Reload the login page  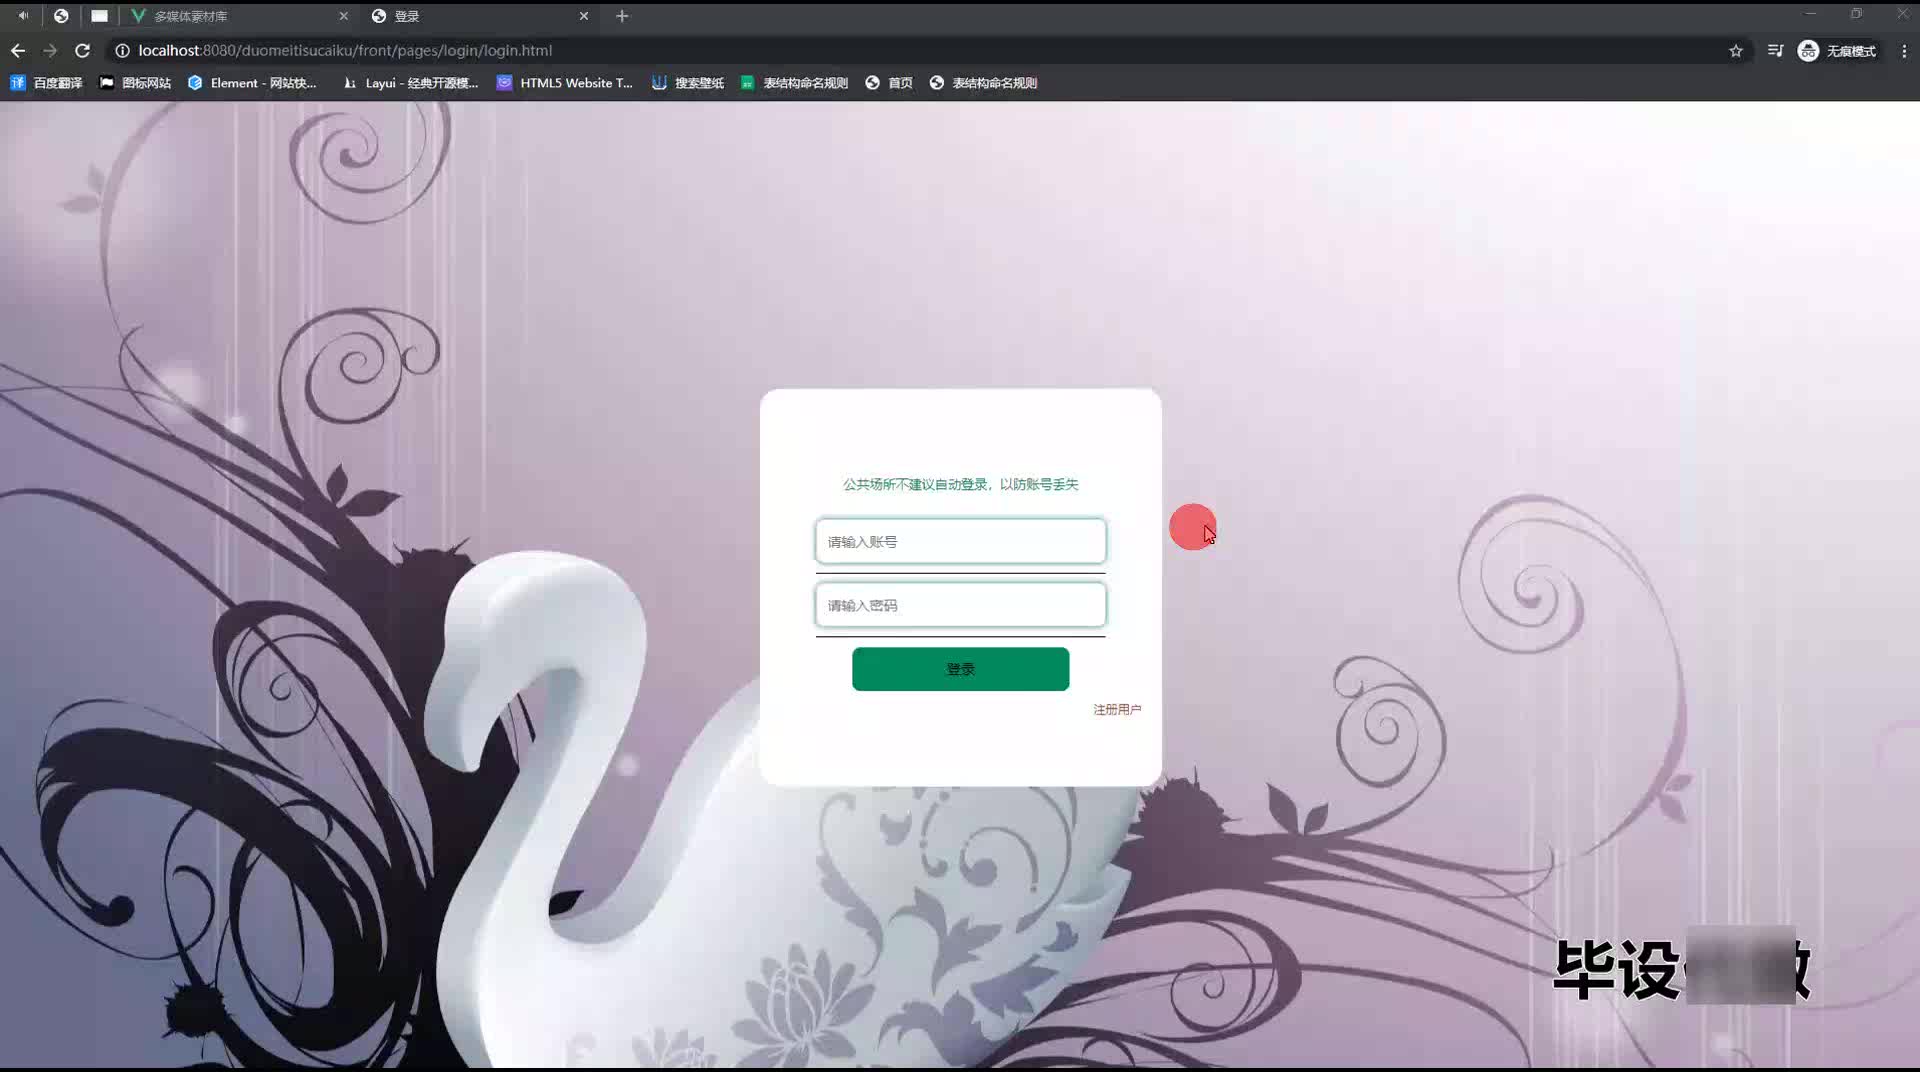[x=83, y=50]
